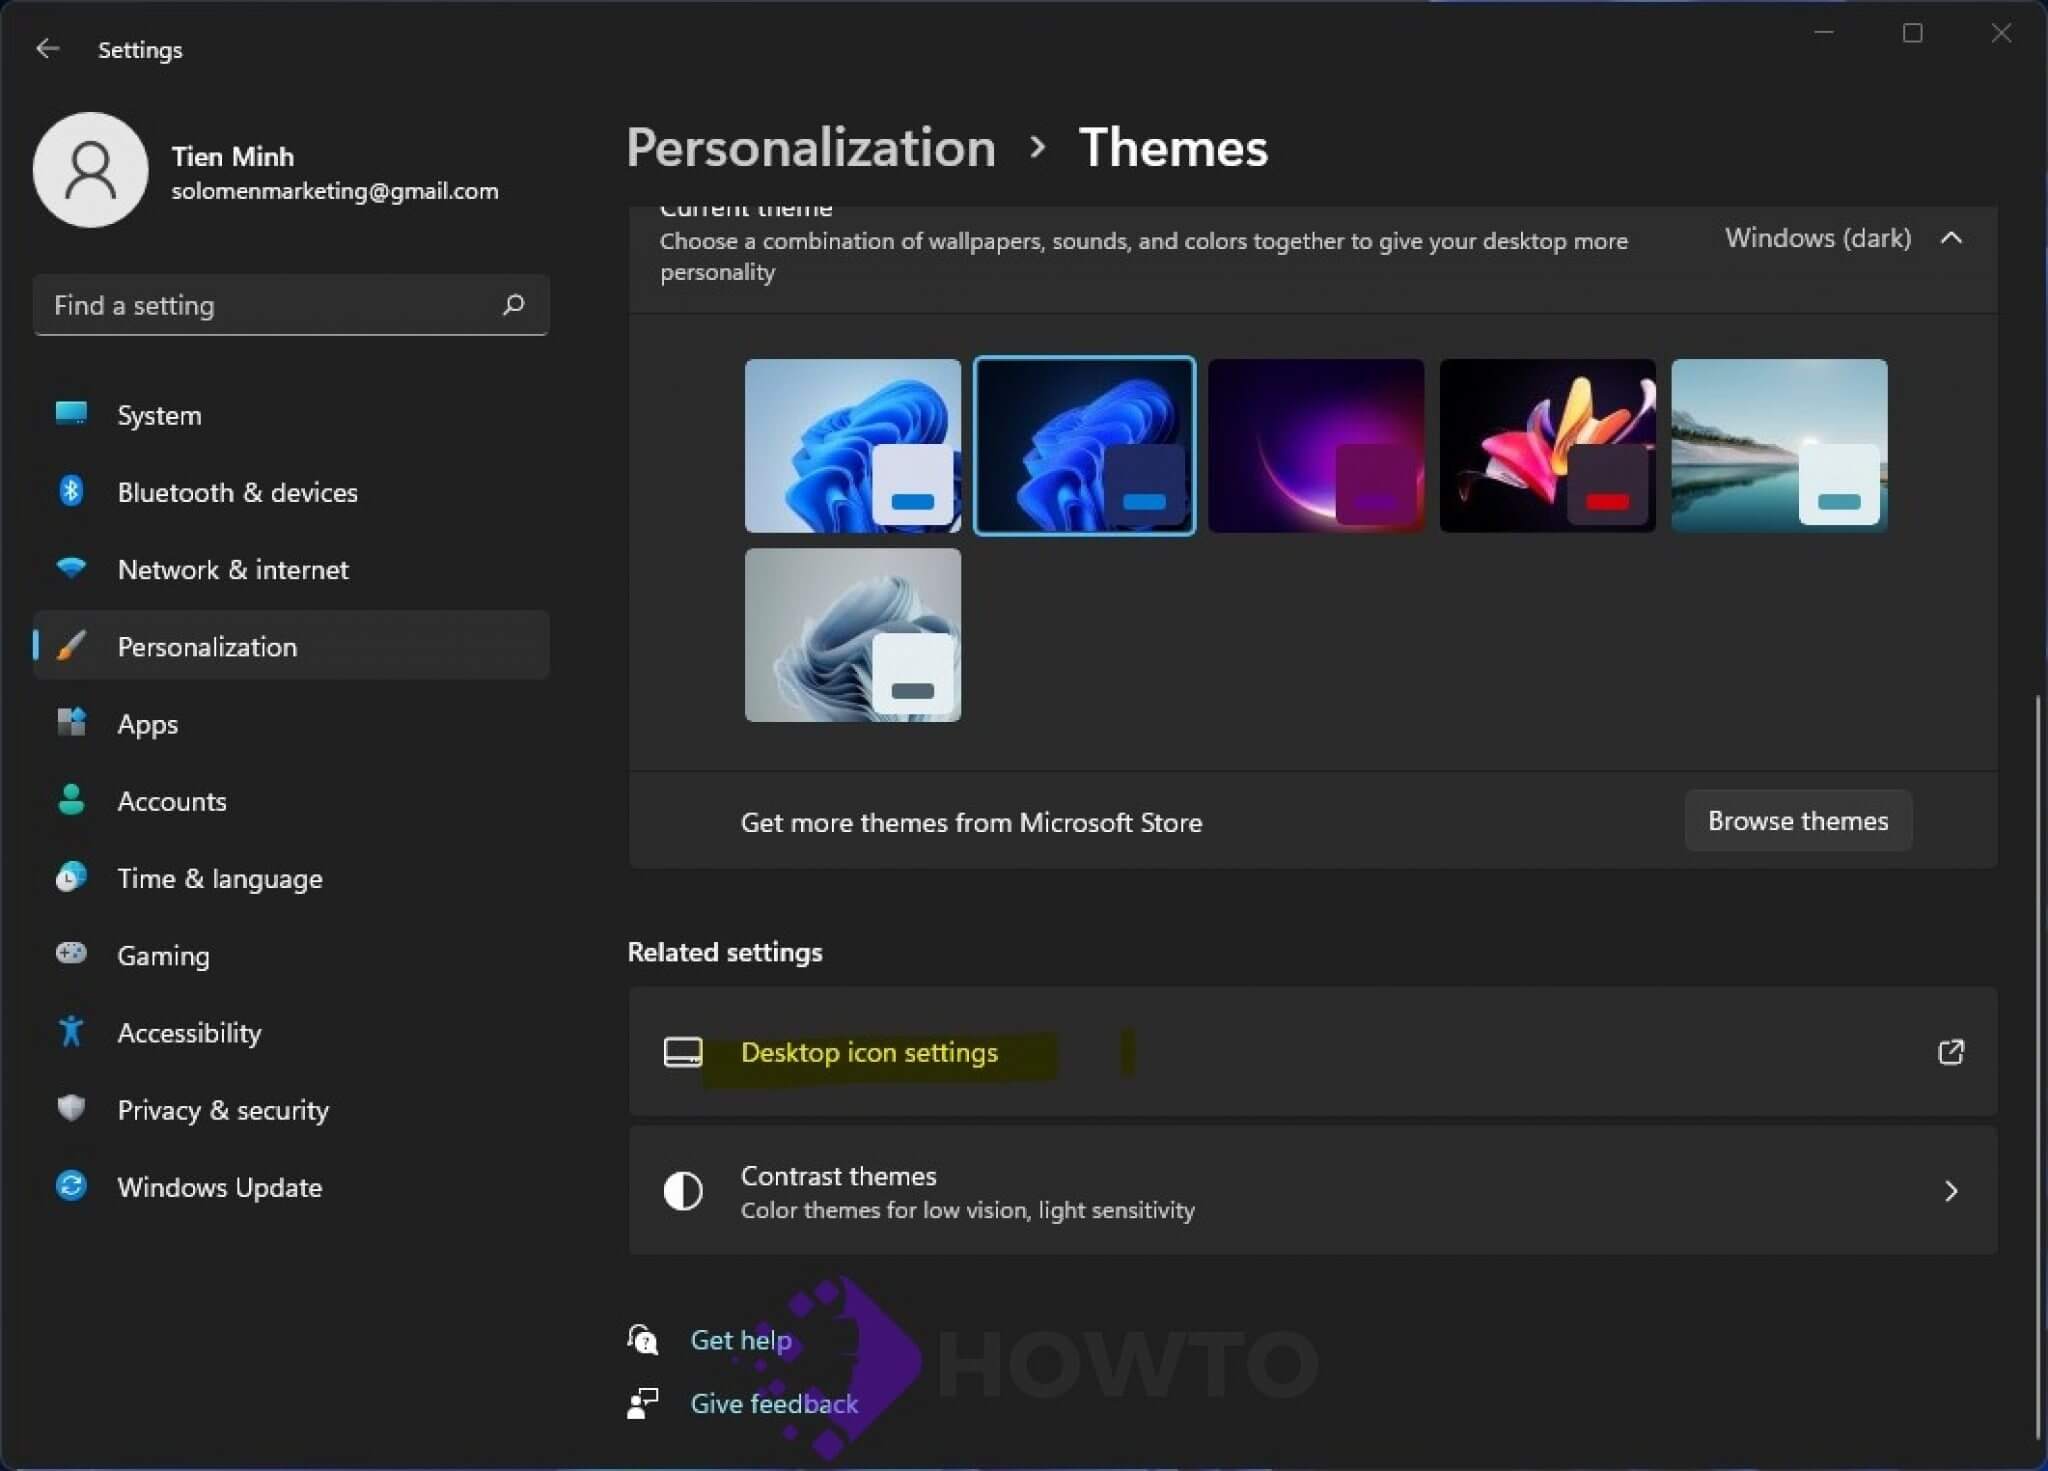Collapse the Current theme section chevron
This screenshot has height=1471, width=2048.
pos(1951,238)
